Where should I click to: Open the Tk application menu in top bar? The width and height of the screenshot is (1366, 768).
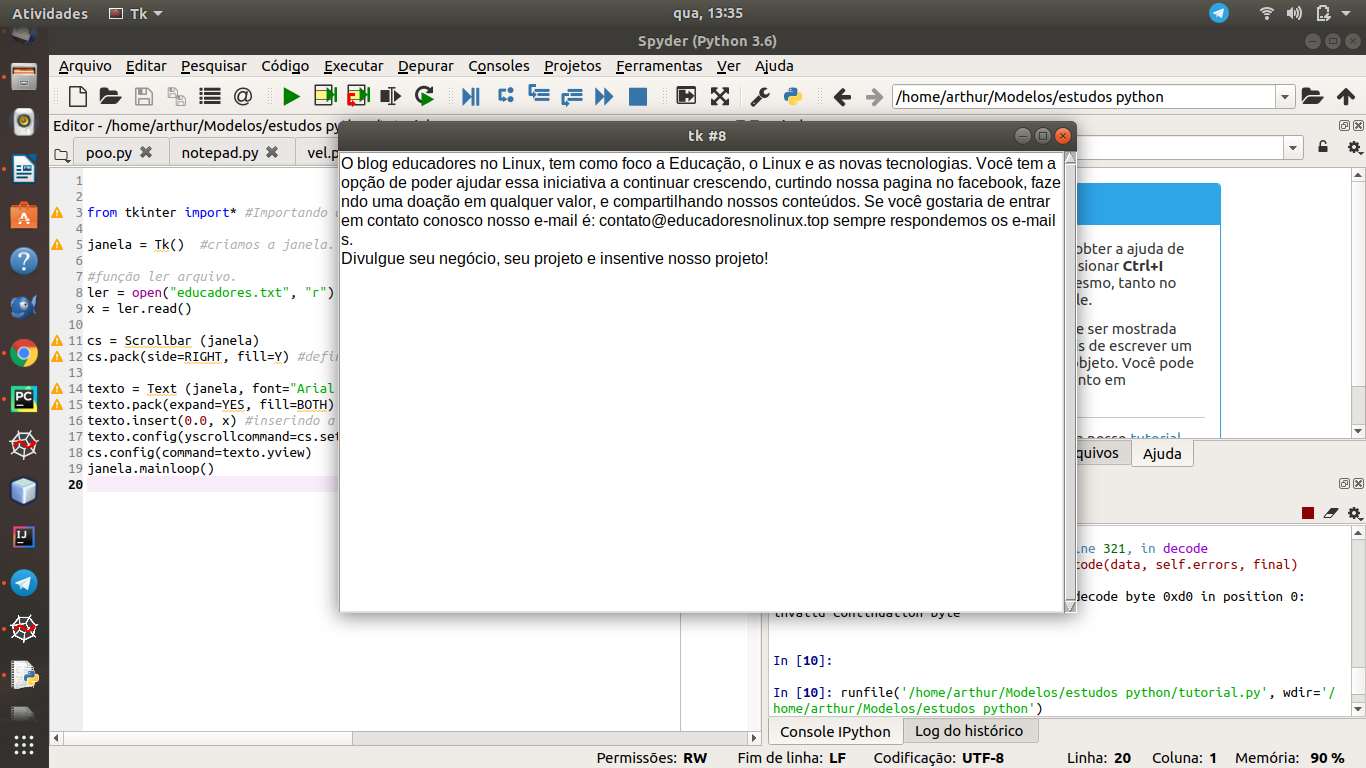tap(136, 13)
